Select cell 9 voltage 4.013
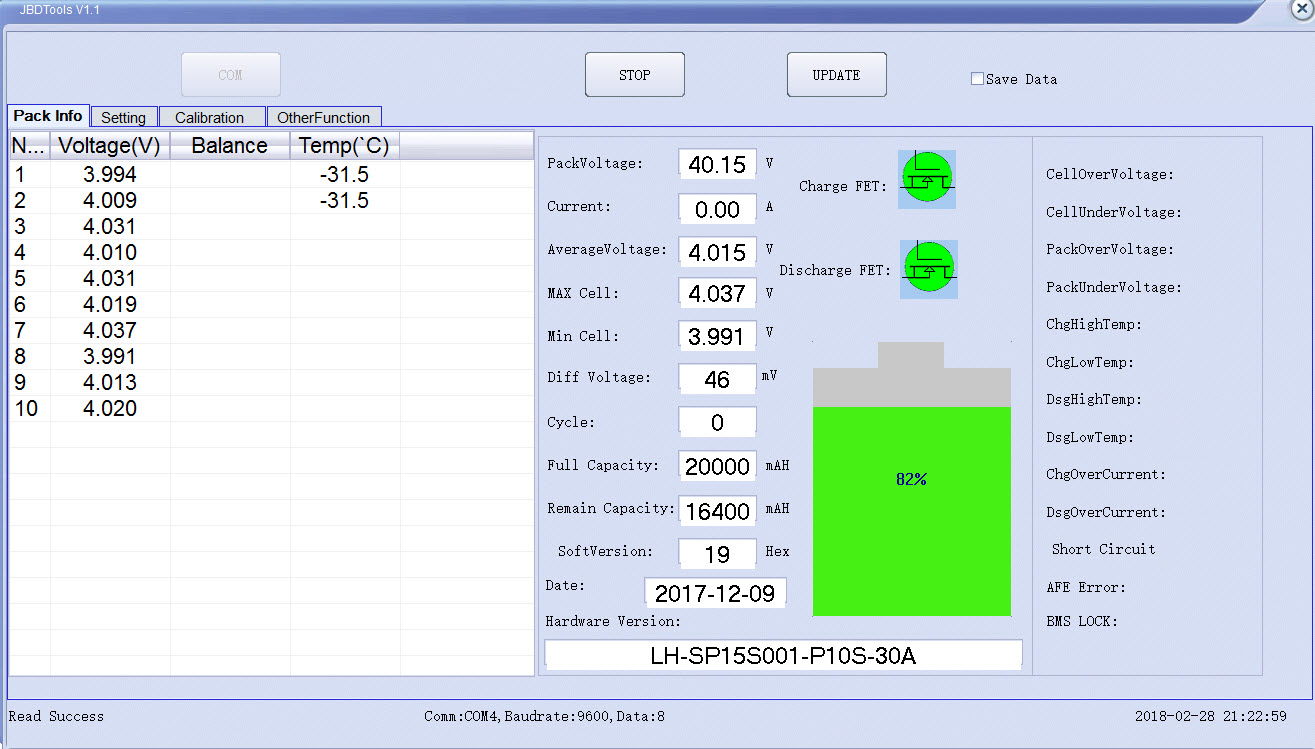 [110, 383]
